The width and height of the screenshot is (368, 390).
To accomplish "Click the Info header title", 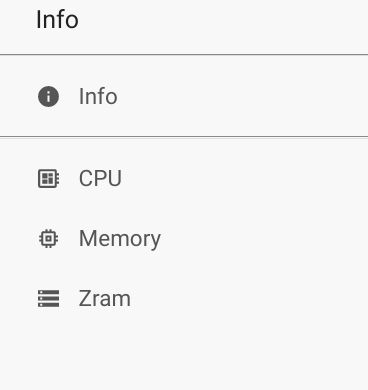I will tap(57, 20).
